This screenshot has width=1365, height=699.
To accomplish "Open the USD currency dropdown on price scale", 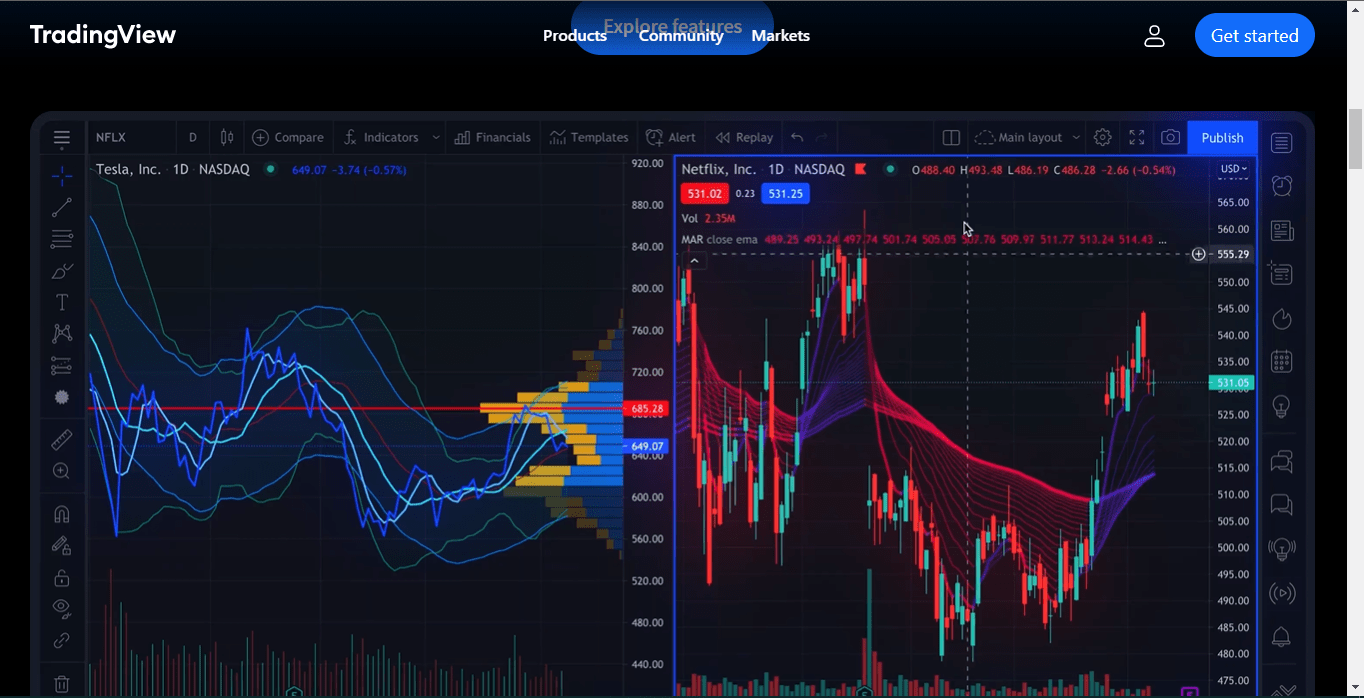I will click(x=1233, y=169).
